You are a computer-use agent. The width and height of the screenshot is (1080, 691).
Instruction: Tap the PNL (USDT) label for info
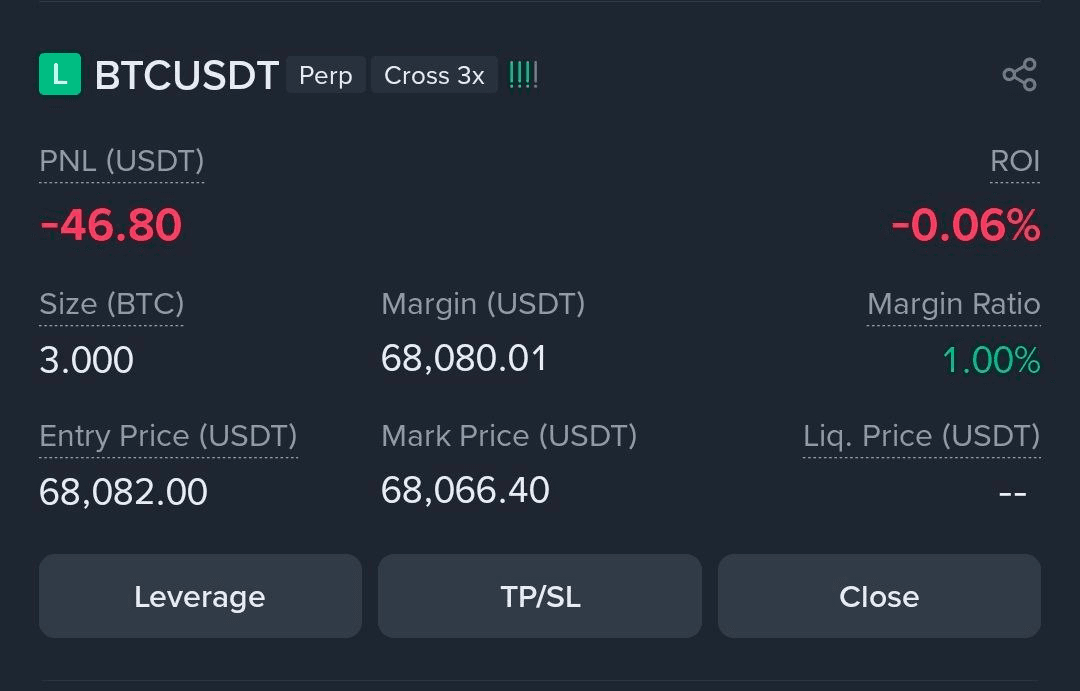[121, 161]
